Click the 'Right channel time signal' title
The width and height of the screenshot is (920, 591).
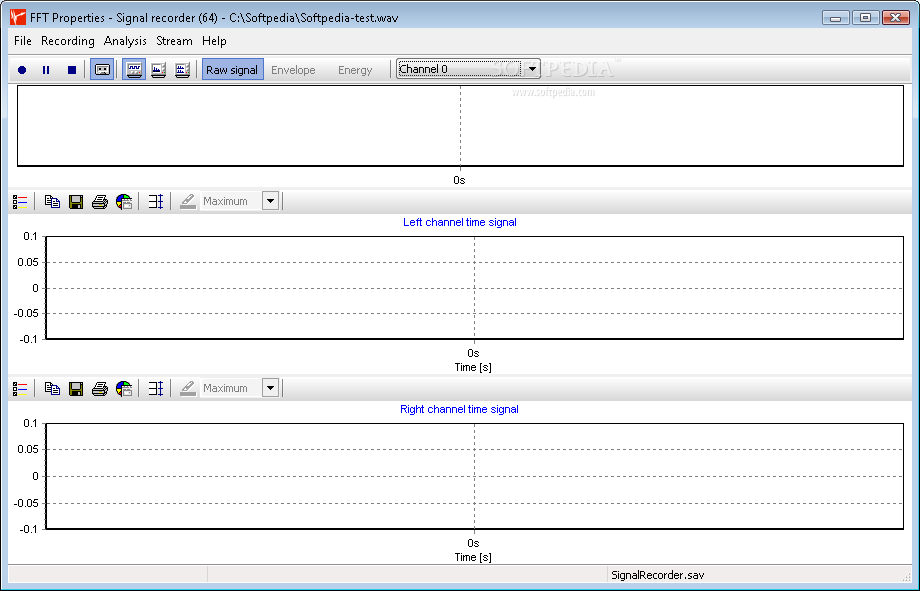(x=459, y=409)
